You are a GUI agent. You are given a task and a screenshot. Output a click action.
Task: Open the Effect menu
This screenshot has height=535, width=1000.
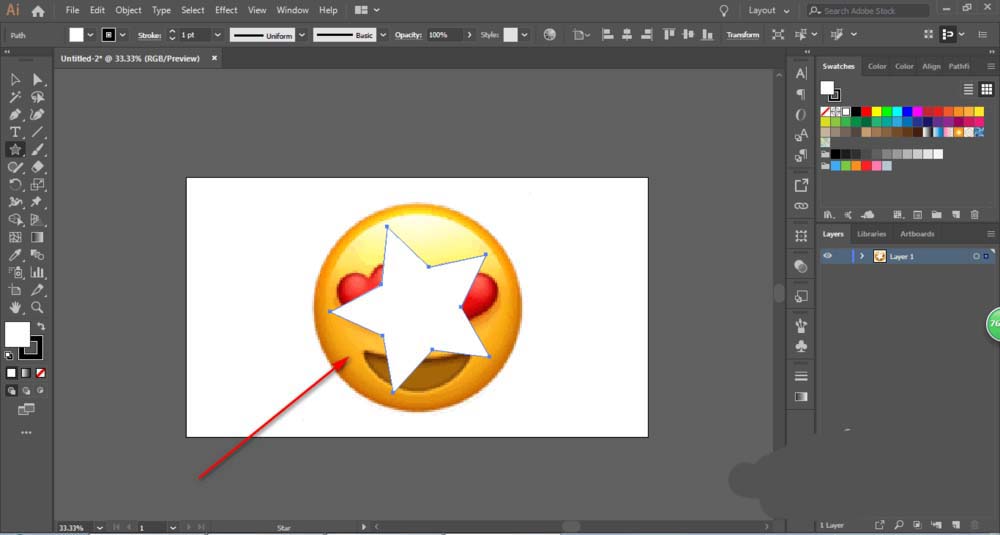point(226,10)
